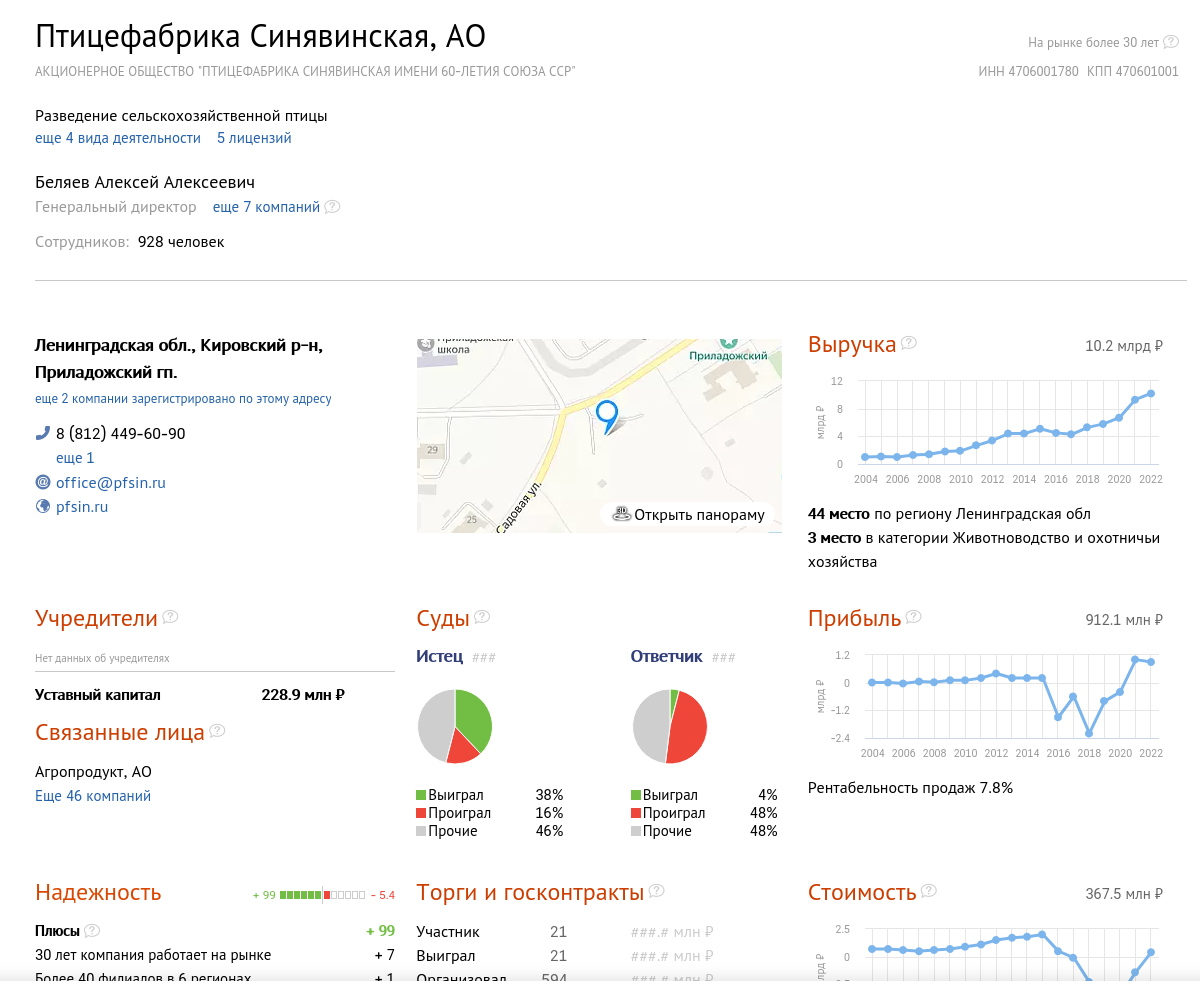The image size is (1200, 984).
Task: Open the pfsin.ru website link
Action: click(82, 507)
